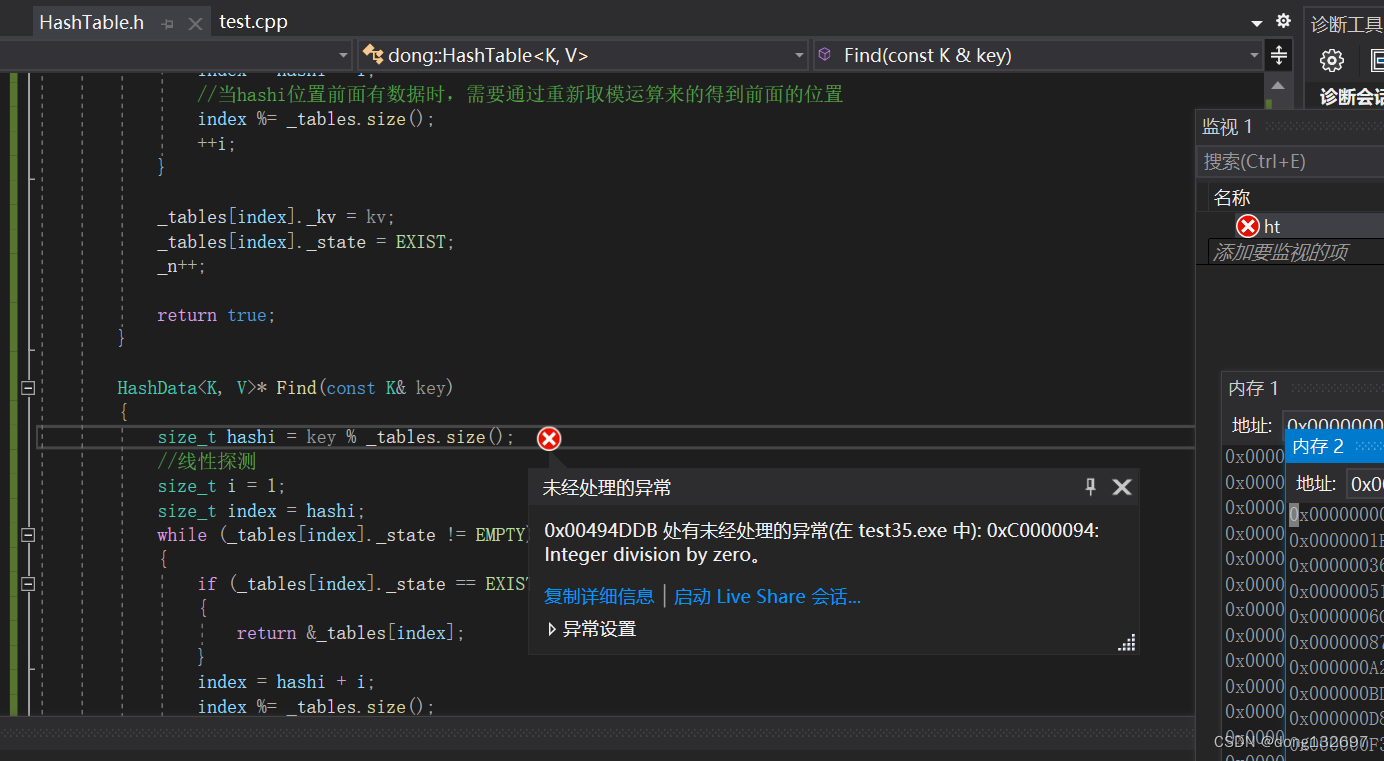Open the project scope dropdown
The height and width of the screenshot is (761, 1384).
click(344, 55)
